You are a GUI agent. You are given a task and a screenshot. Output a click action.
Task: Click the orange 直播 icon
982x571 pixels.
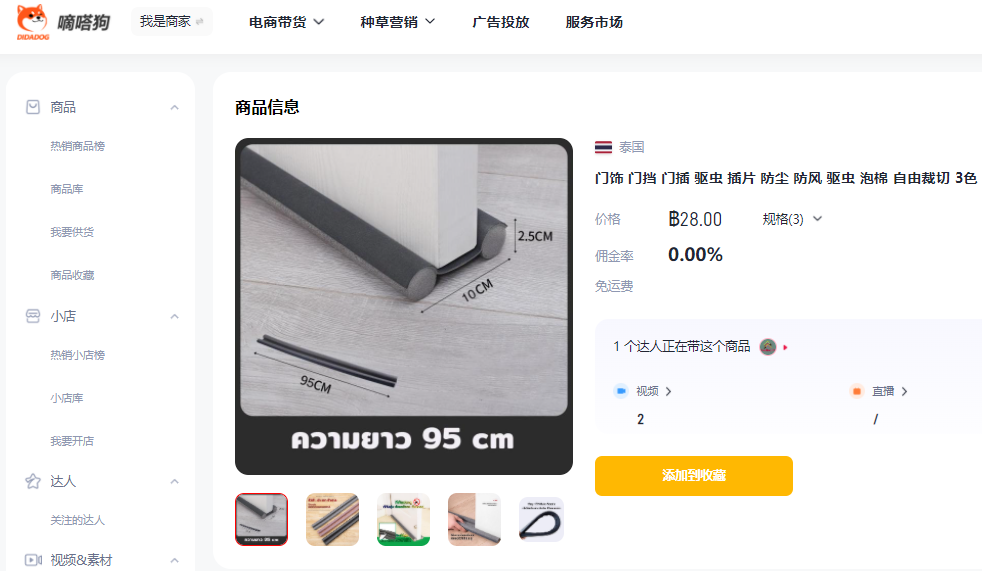pyautogui.click(x=857, y=391)
